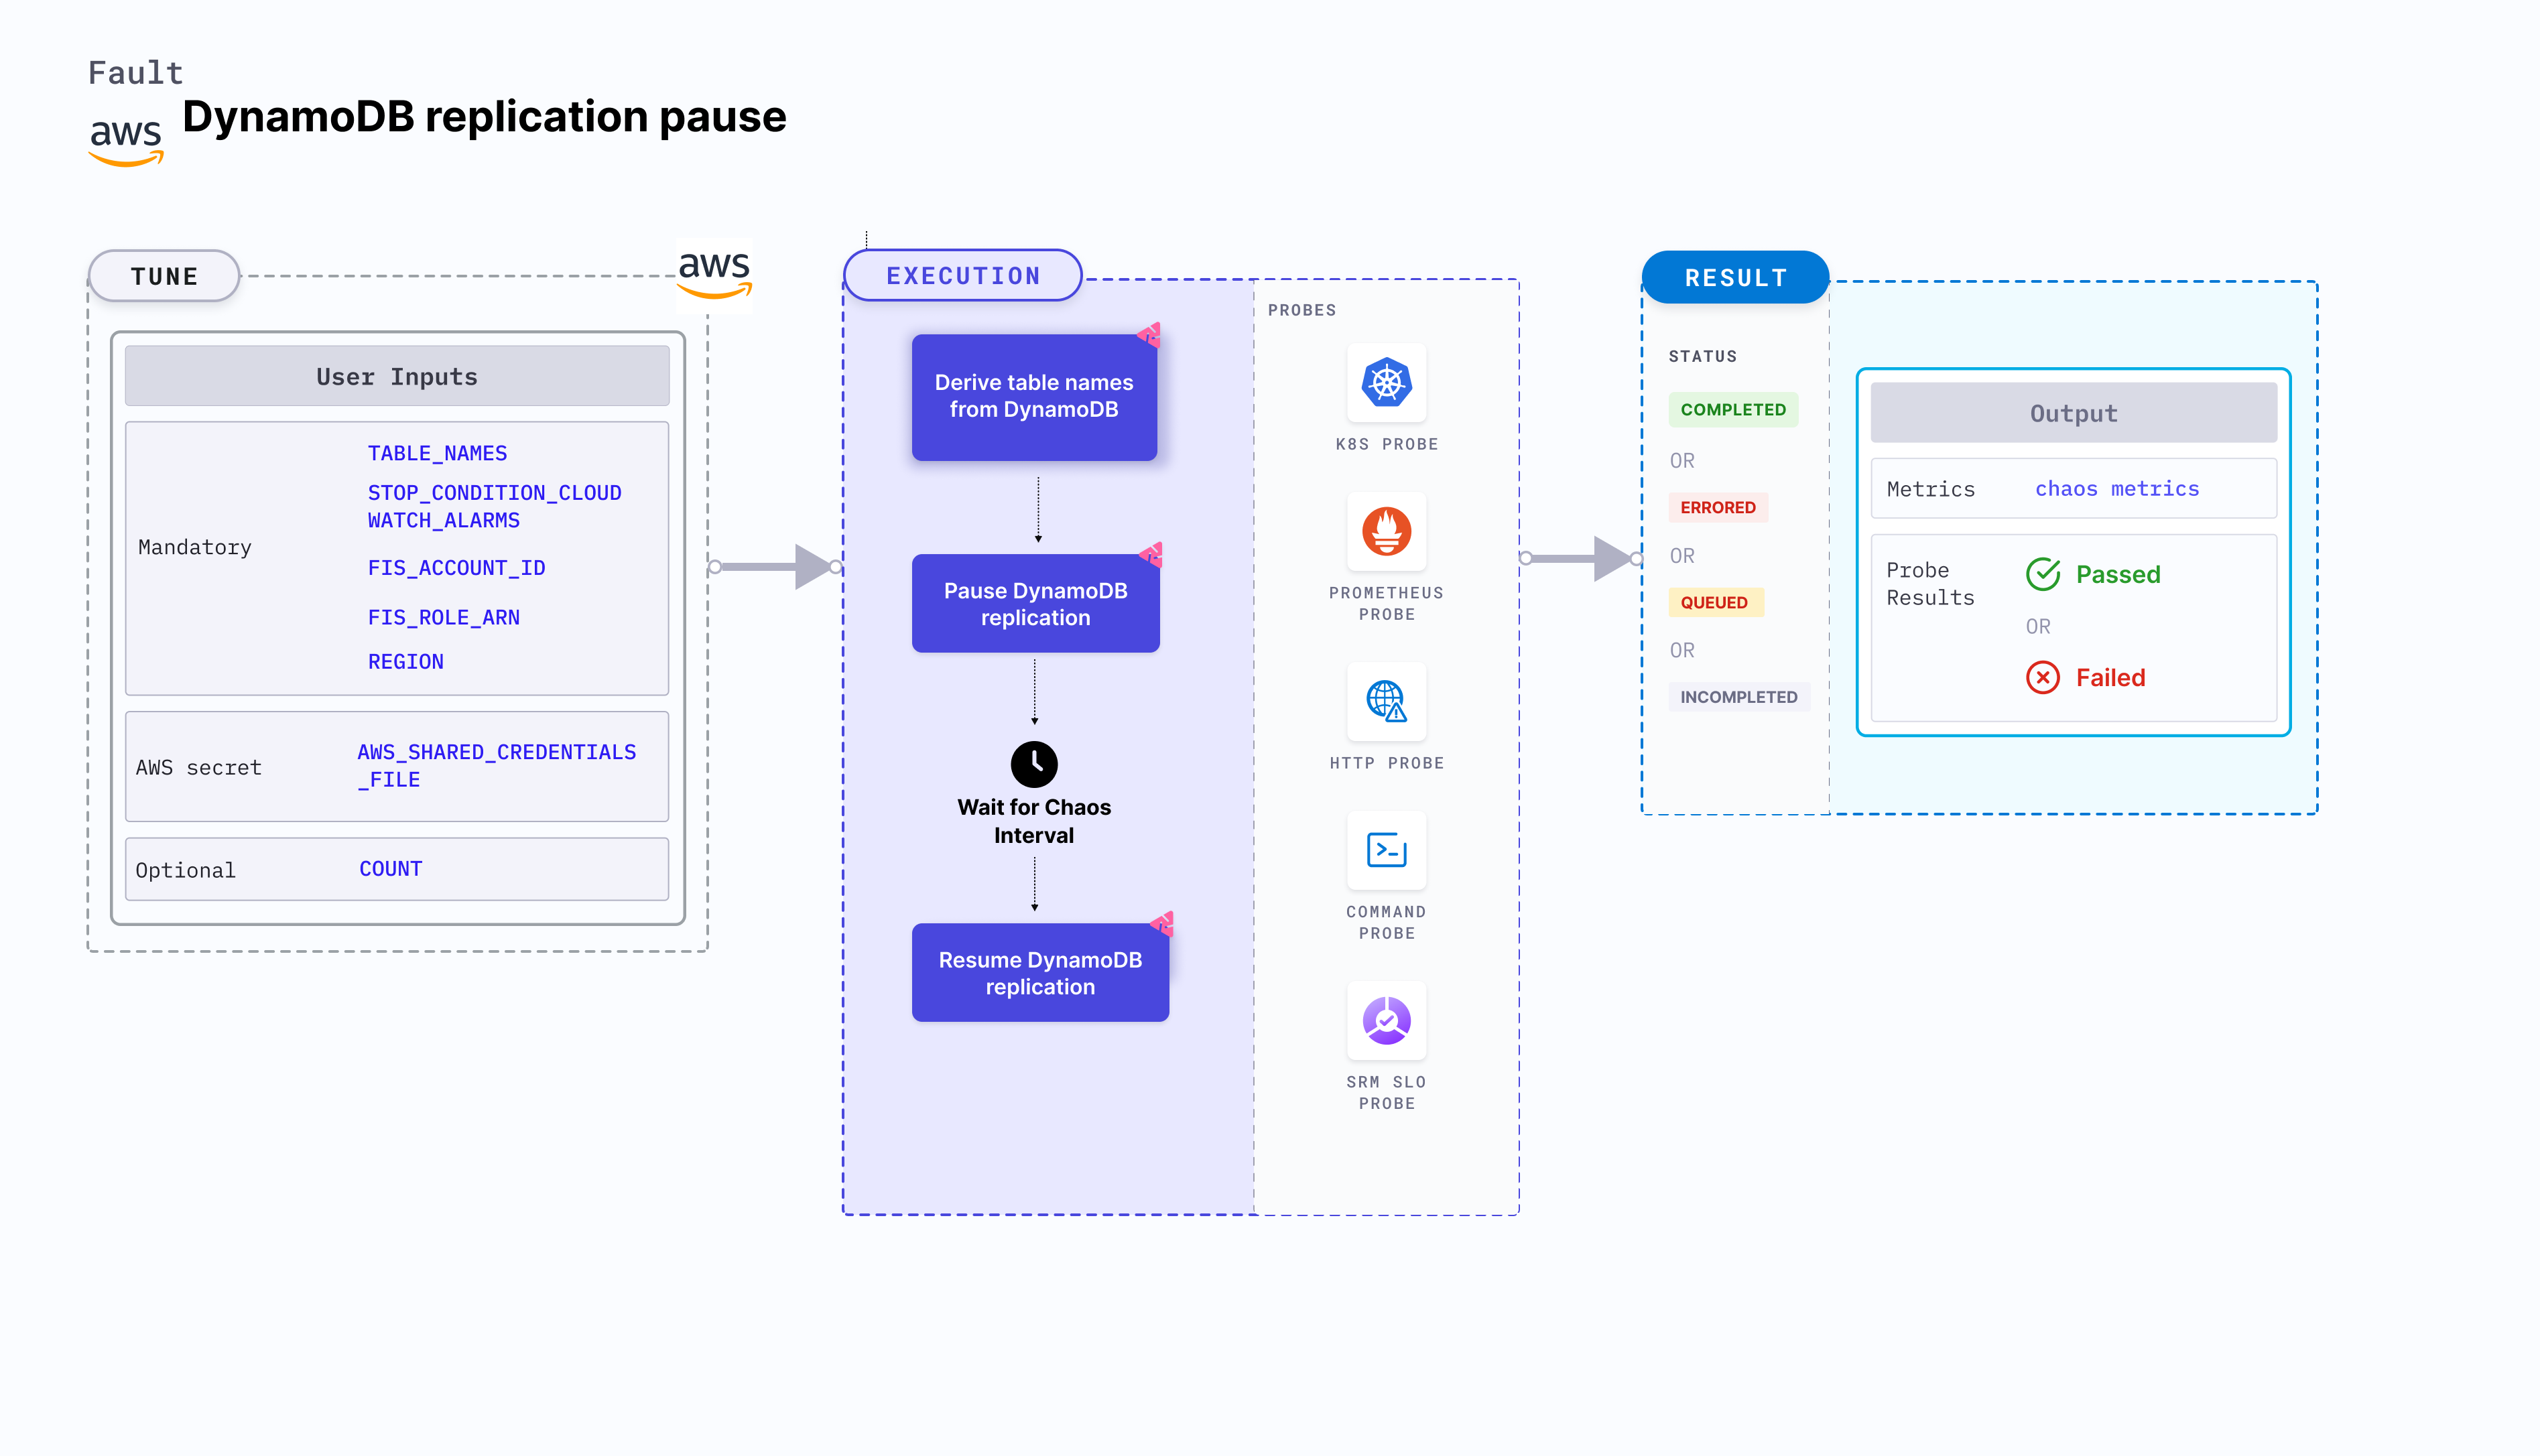2540x1456 pixels.
Task: Click the red Failed cross icon
Action: coord(2043,677)
